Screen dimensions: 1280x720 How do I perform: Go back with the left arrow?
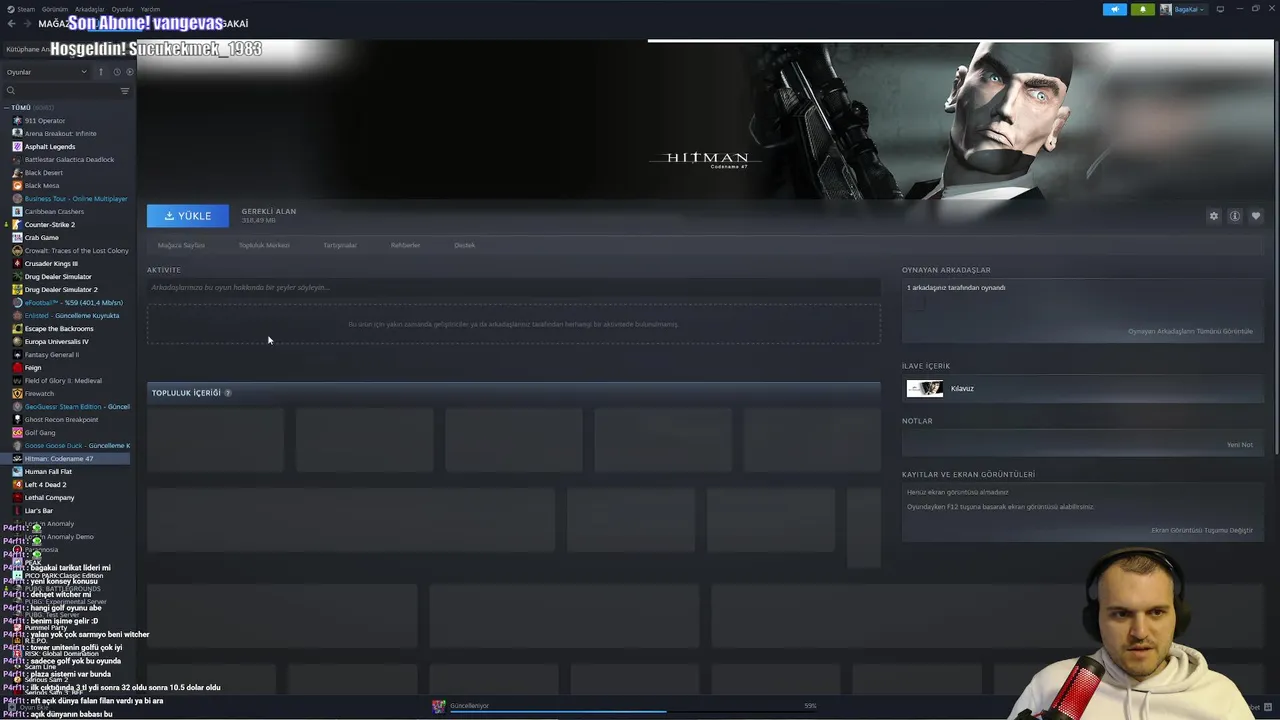12,23
